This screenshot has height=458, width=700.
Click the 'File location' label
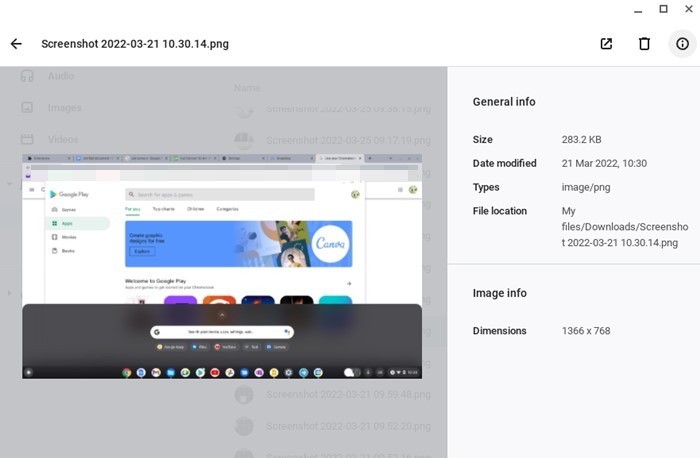pos(500,211)
